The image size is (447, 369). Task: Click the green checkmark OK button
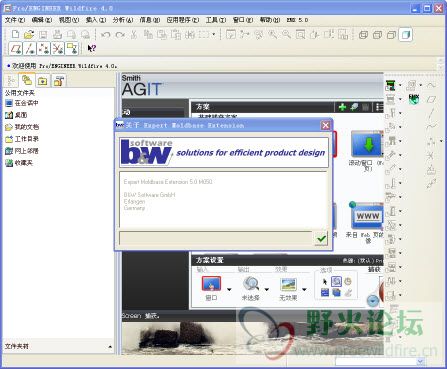click(x=321, y=238)
